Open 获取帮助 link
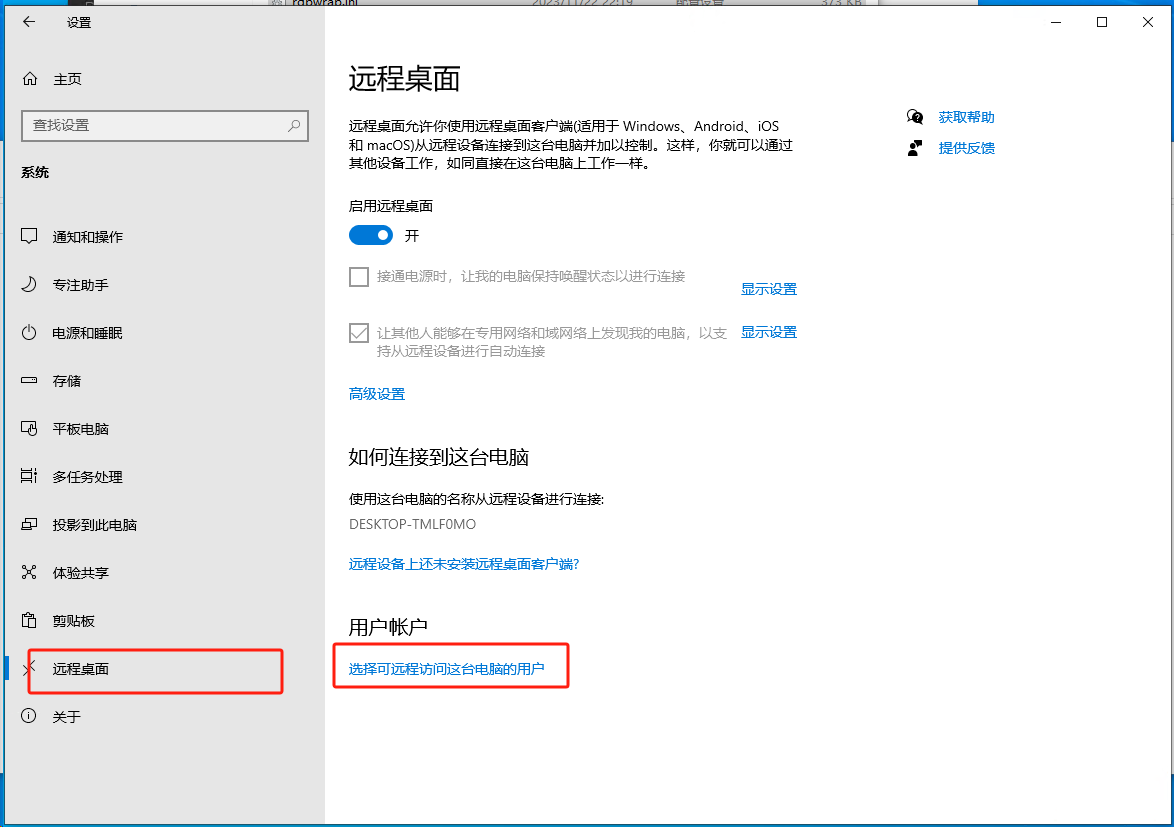This screenshot has width=1174, height=827. click(x=967, y=117)
